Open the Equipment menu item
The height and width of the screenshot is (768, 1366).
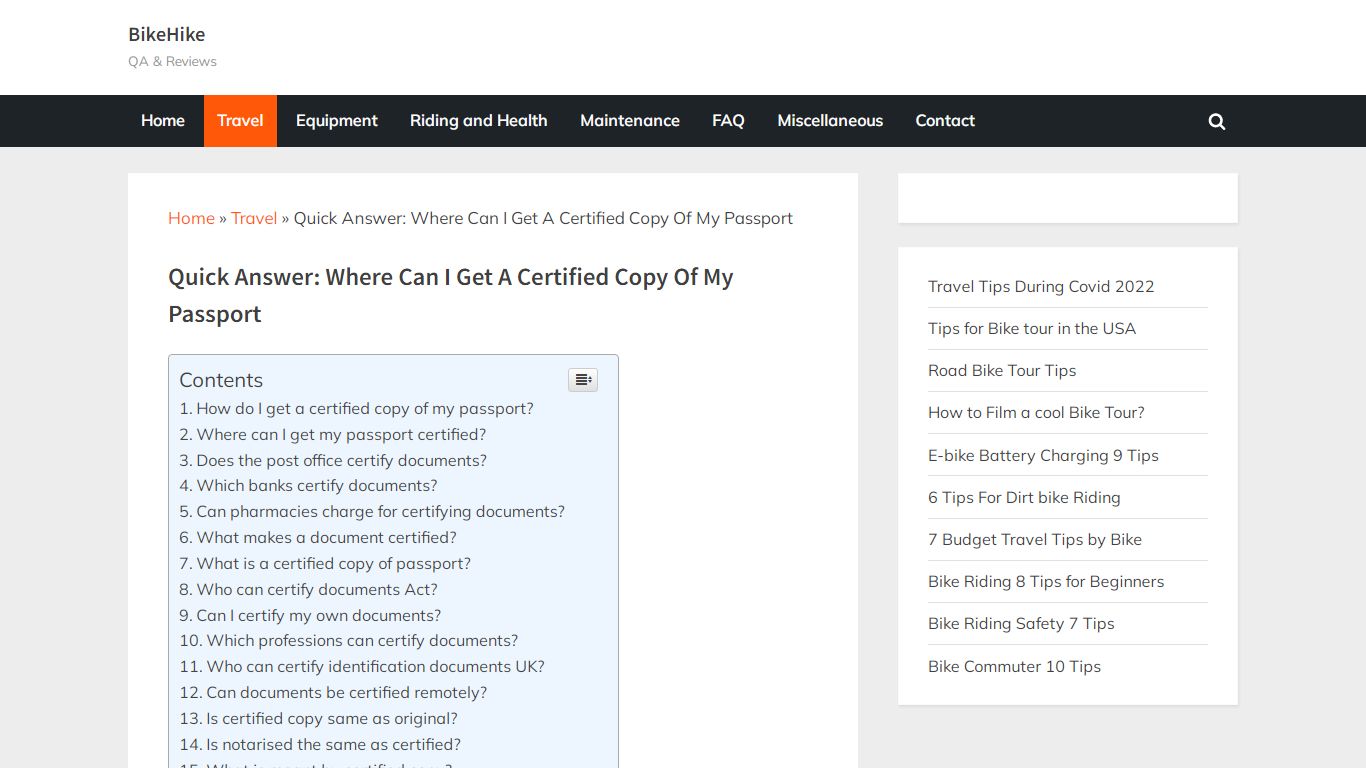pyautogui.click(x=337, y=121)
